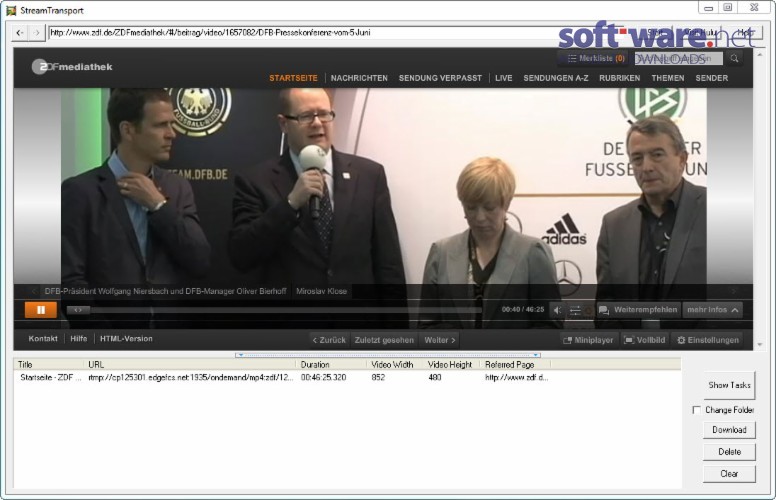Sort by Video Height column header
This screenshot has height=500, width=776.
coord(452,364)
